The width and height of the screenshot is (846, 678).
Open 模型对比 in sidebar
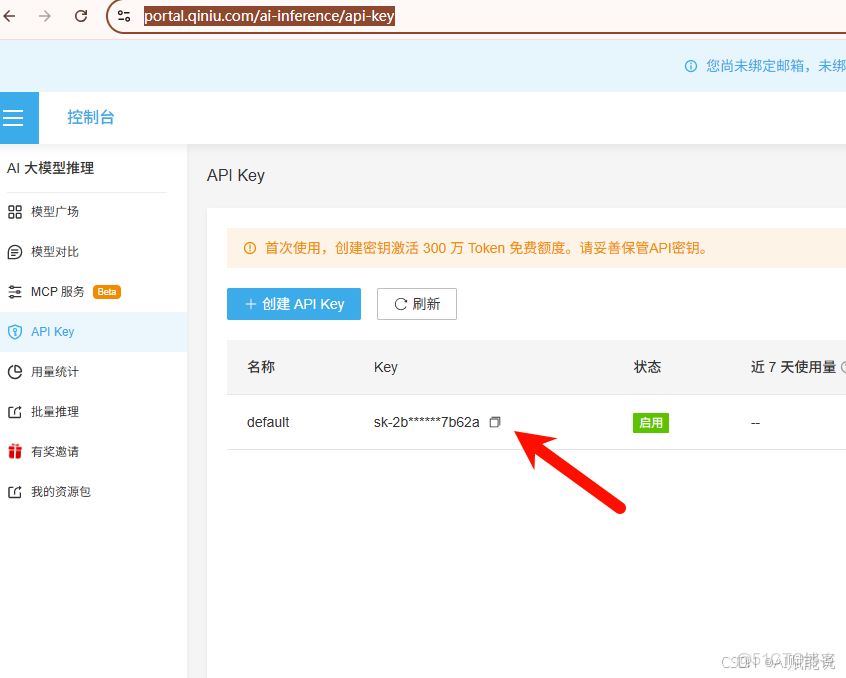tap(55, 252)
